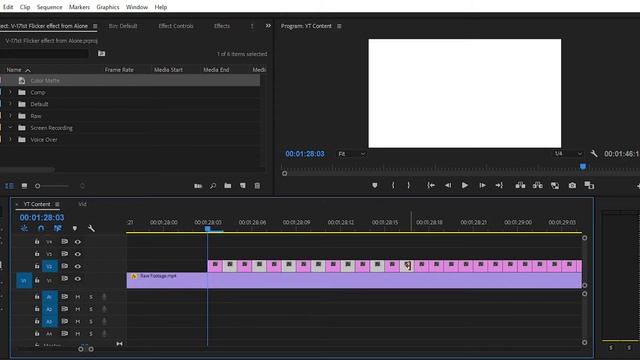Open the Window menu

point(137,7)
